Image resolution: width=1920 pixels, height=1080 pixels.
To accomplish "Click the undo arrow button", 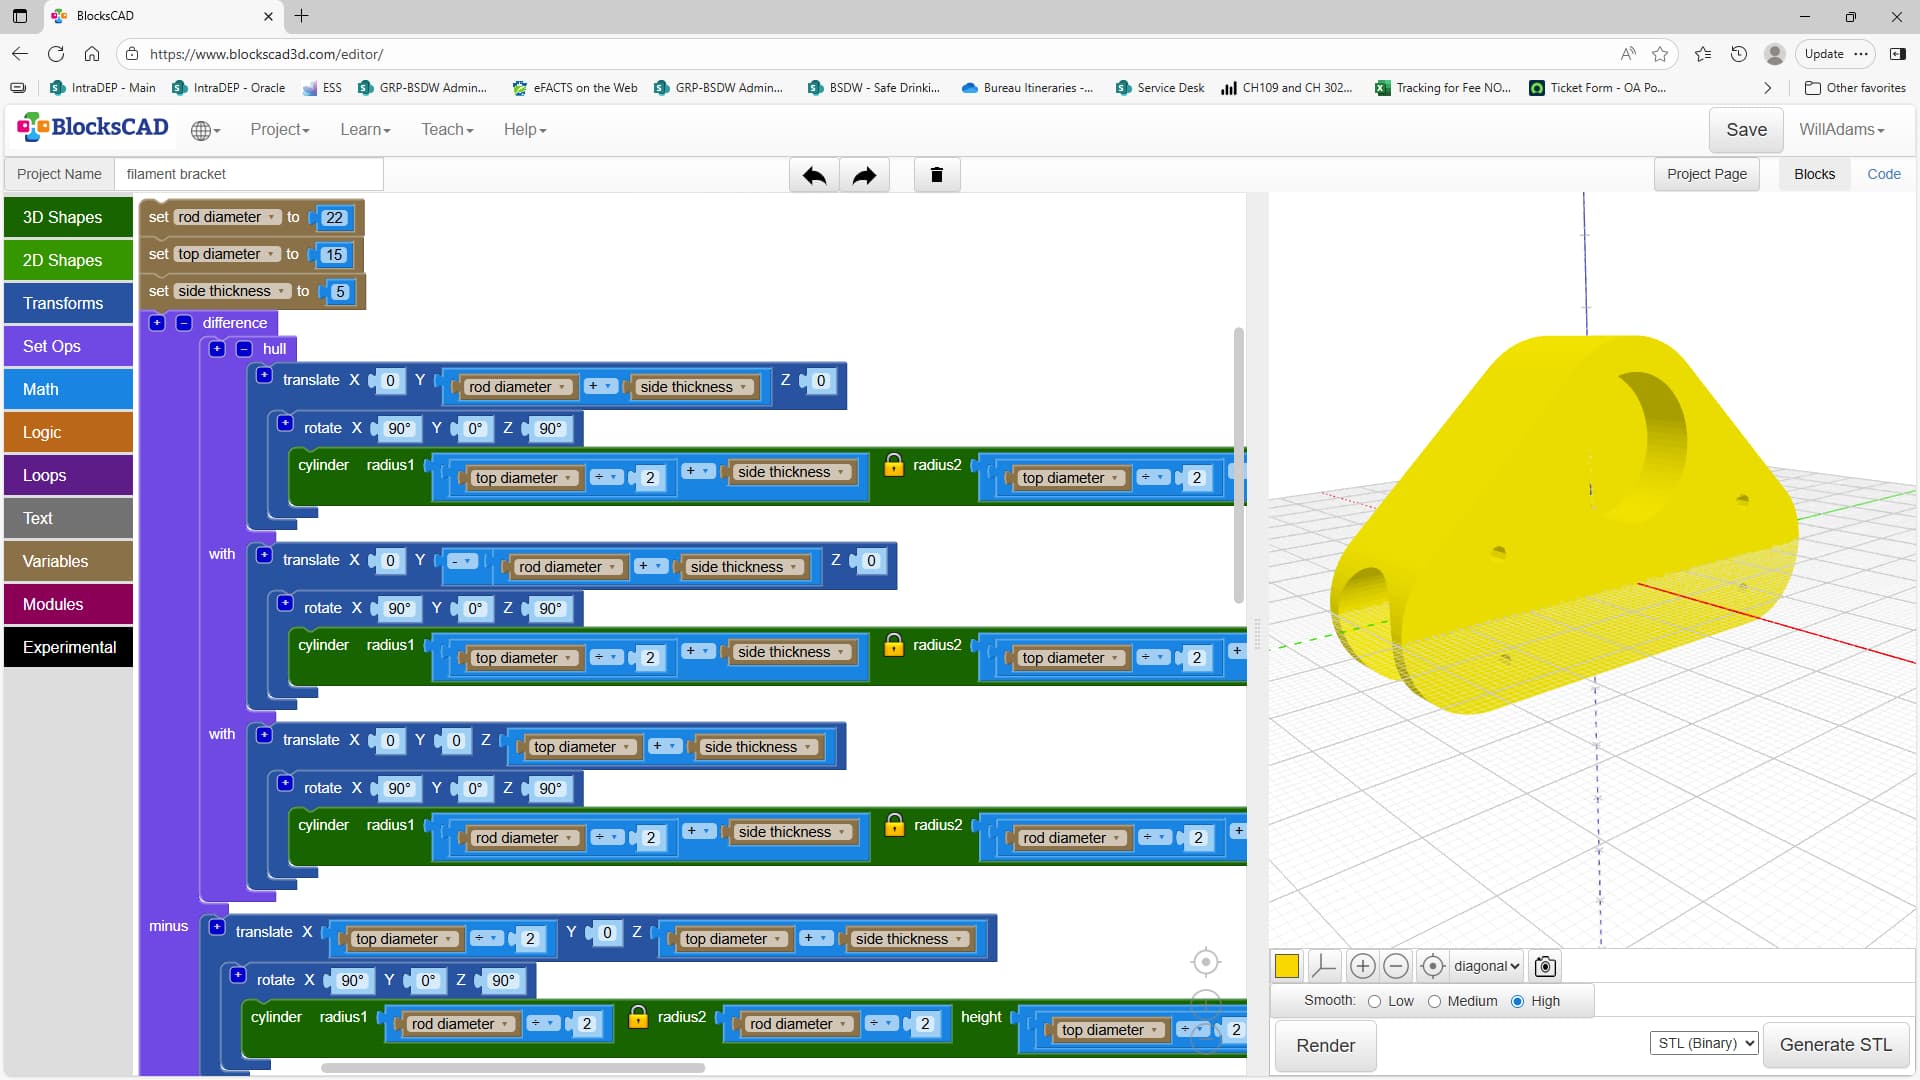I will [814, 175].
